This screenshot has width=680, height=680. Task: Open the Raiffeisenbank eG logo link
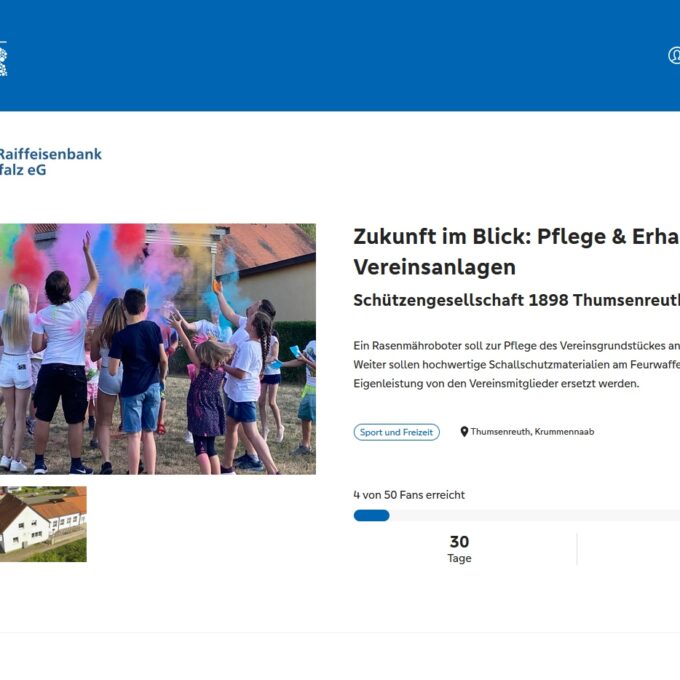(x=51, y=162)
